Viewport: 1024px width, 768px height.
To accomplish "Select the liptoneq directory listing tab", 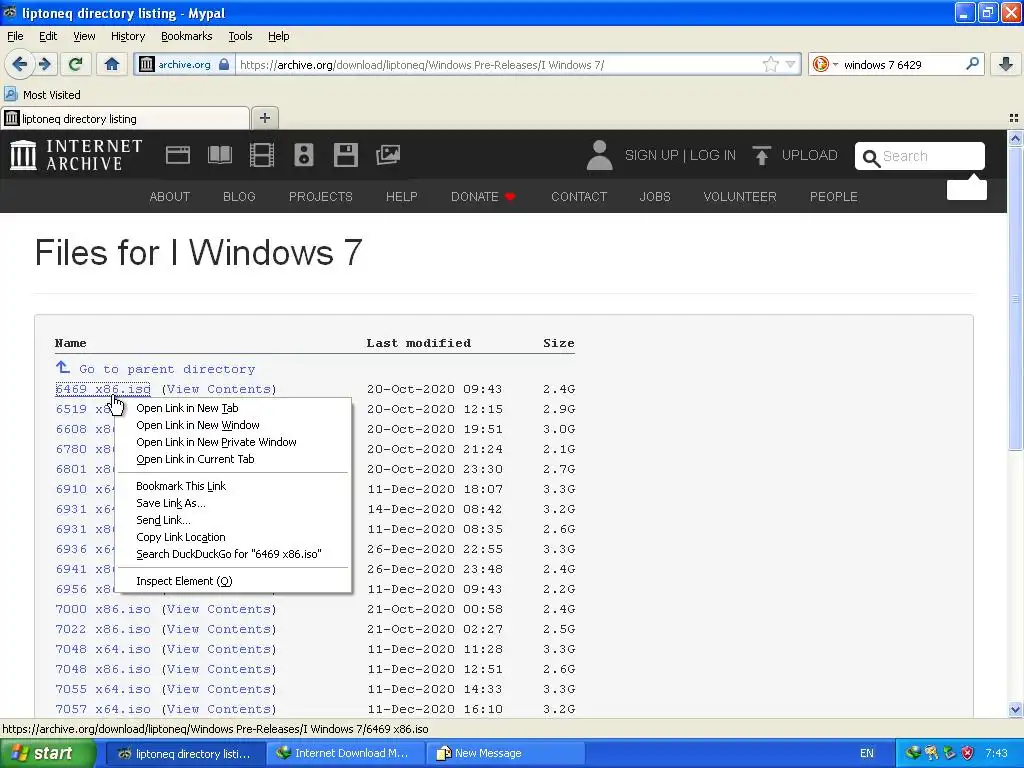I will coord(125,119).
